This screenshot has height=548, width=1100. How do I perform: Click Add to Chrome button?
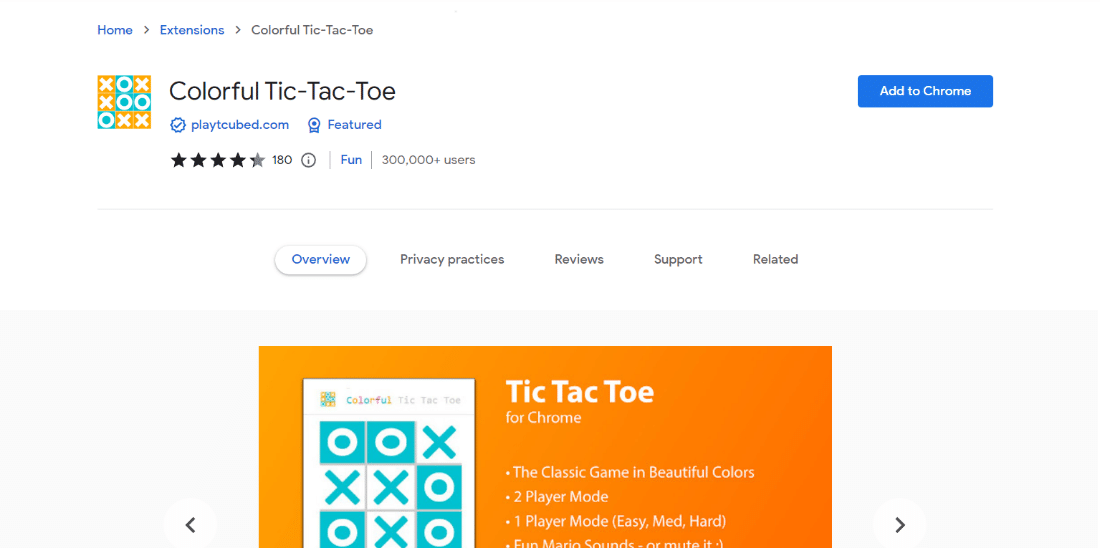(x=925, y=91)
